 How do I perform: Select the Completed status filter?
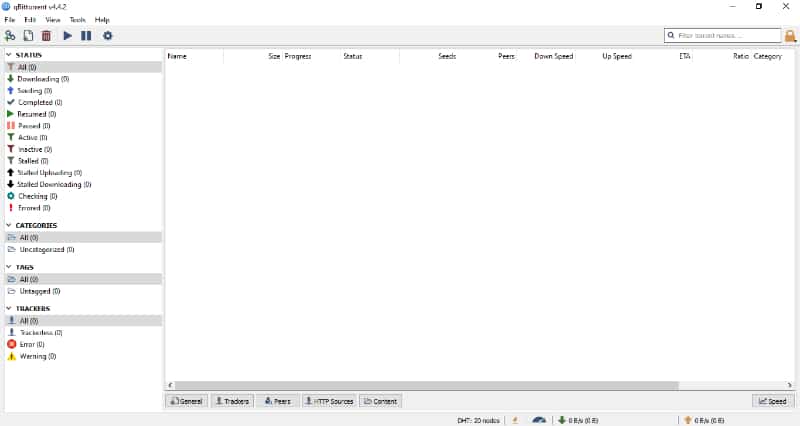[84, 103]
